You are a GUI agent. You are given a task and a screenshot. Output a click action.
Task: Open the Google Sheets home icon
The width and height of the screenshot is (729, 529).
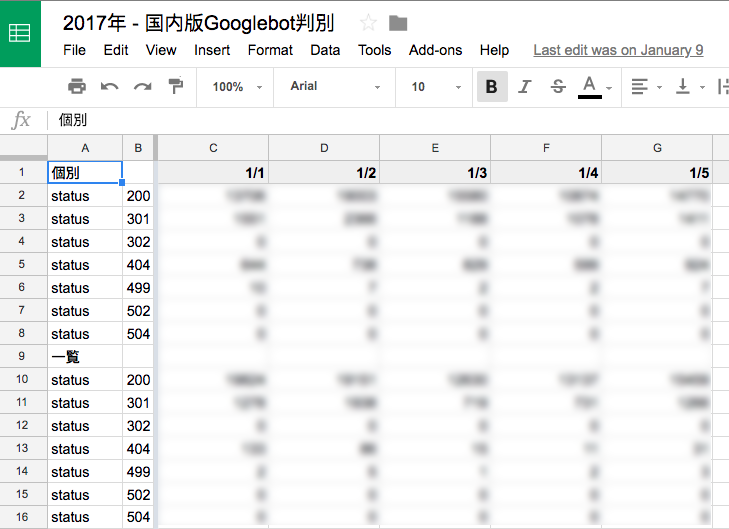(x=20, y=33)
